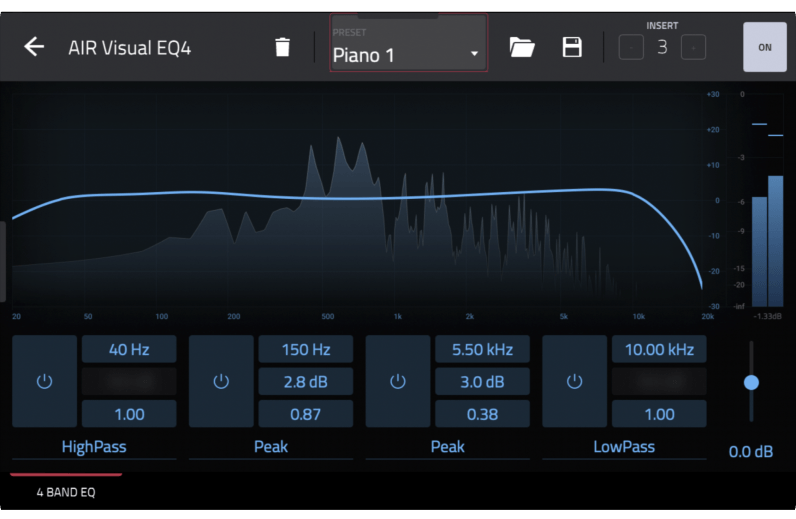Select the 2.8 dB gain field
This screenshot has height=519, width=796.
(x=305, y=381)
